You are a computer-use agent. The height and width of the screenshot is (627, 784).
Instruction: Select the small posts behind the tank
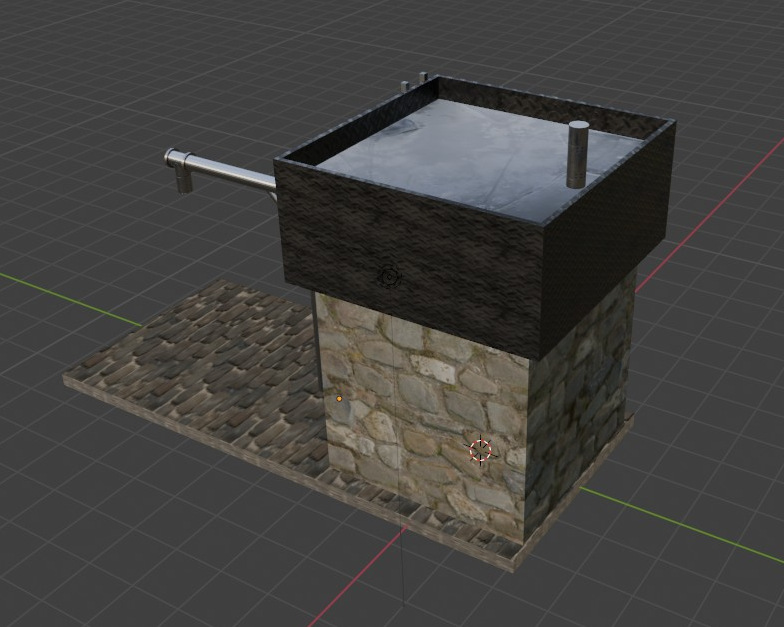tap(414, 82)
